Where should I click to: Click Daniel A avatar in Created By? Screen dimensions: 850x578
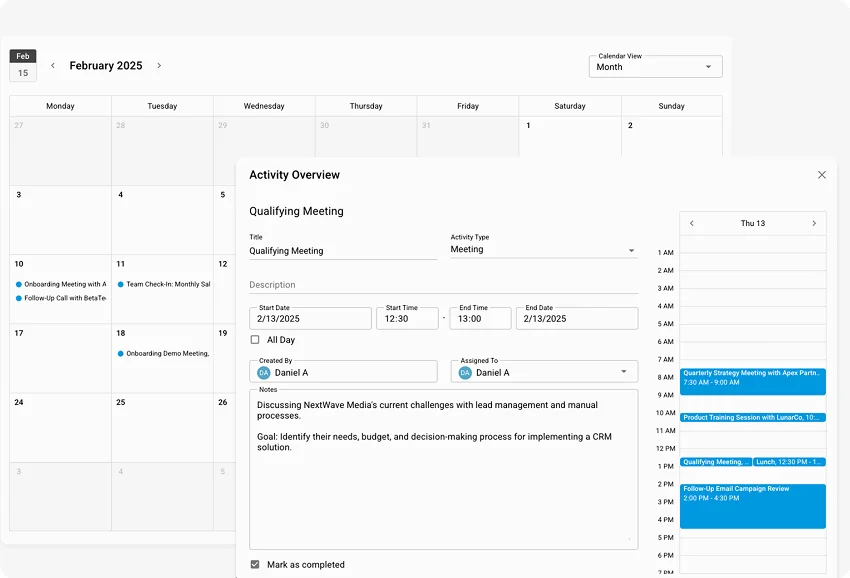(x=264, y=373)
